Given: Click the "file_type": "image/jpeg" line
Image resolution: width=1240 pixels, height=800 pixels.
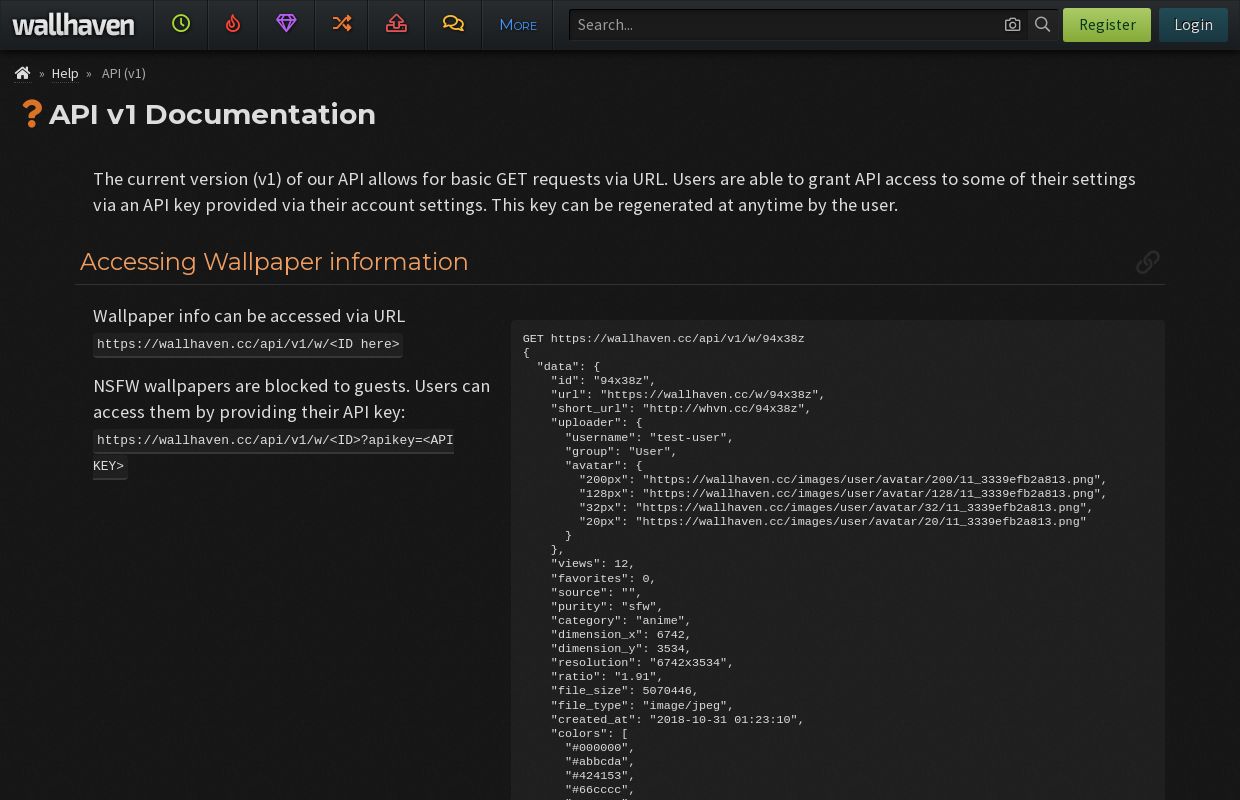Looking at the screenshot, I should pos(642,705).
